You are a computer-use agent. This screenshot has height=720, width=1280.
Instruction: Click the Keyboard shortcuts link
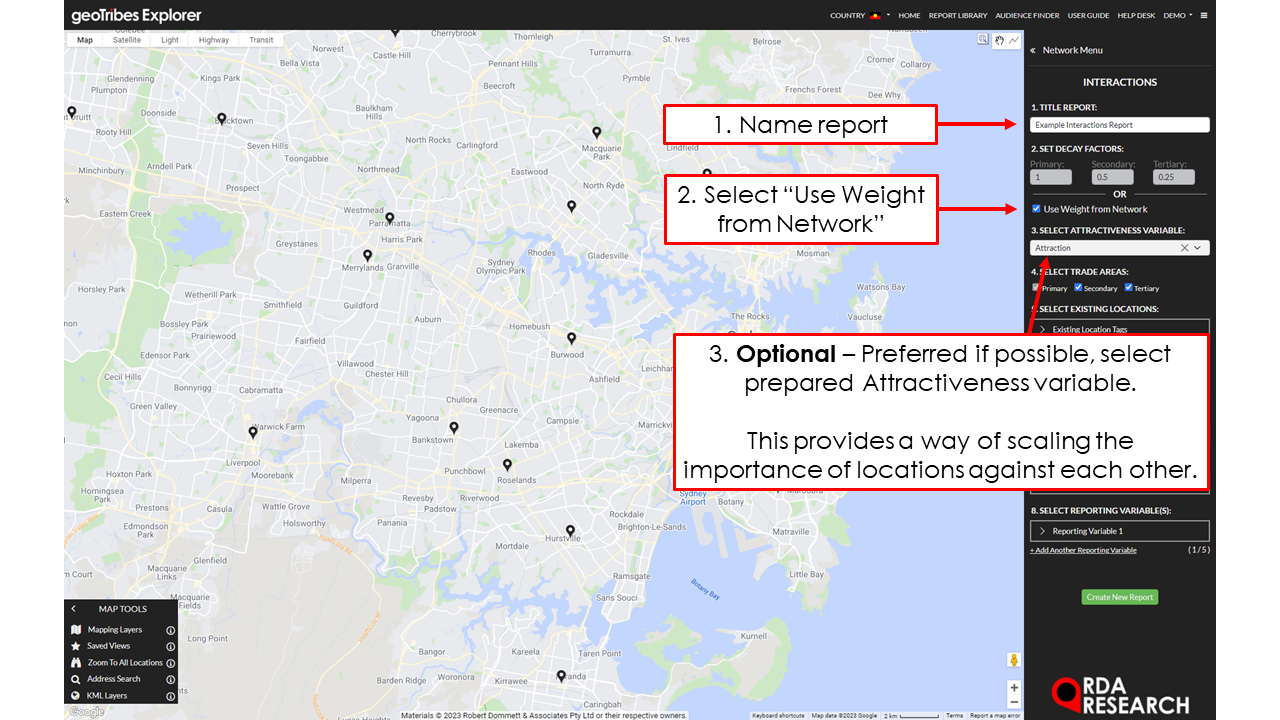778,715
